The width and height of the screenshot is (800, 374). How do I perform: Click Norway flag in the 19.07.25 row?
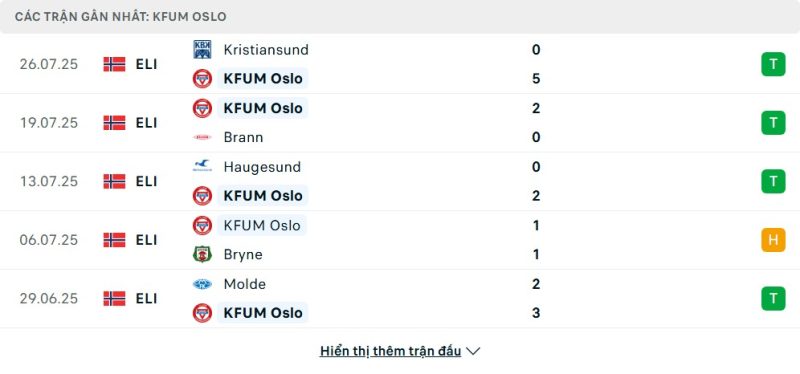coord(114,122)
